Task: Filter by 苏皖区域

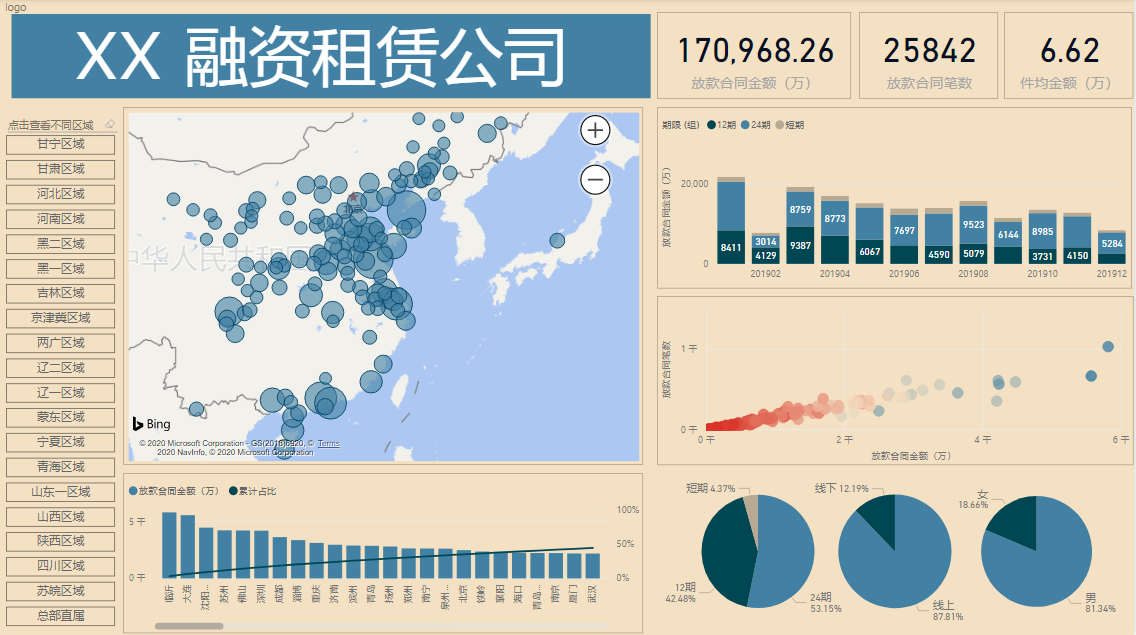Action: [61, 592]
